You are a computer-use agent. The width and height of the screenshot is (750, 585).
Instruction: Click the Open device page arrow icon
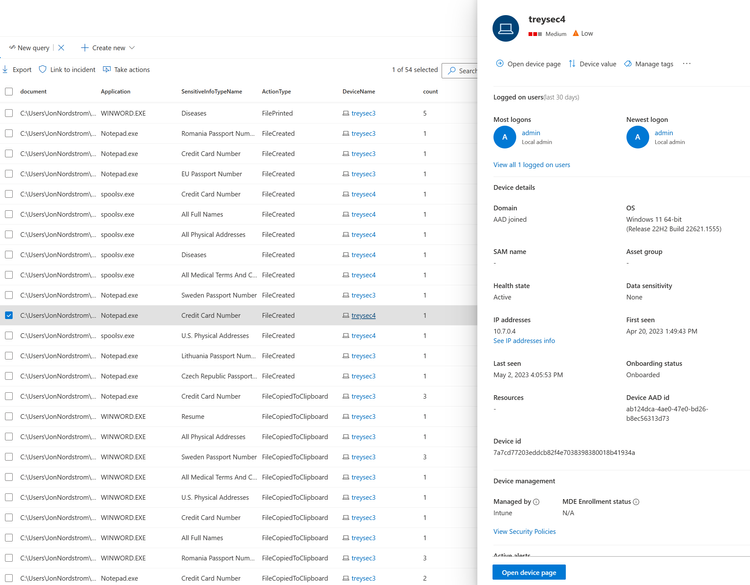(x=500, y=64)
